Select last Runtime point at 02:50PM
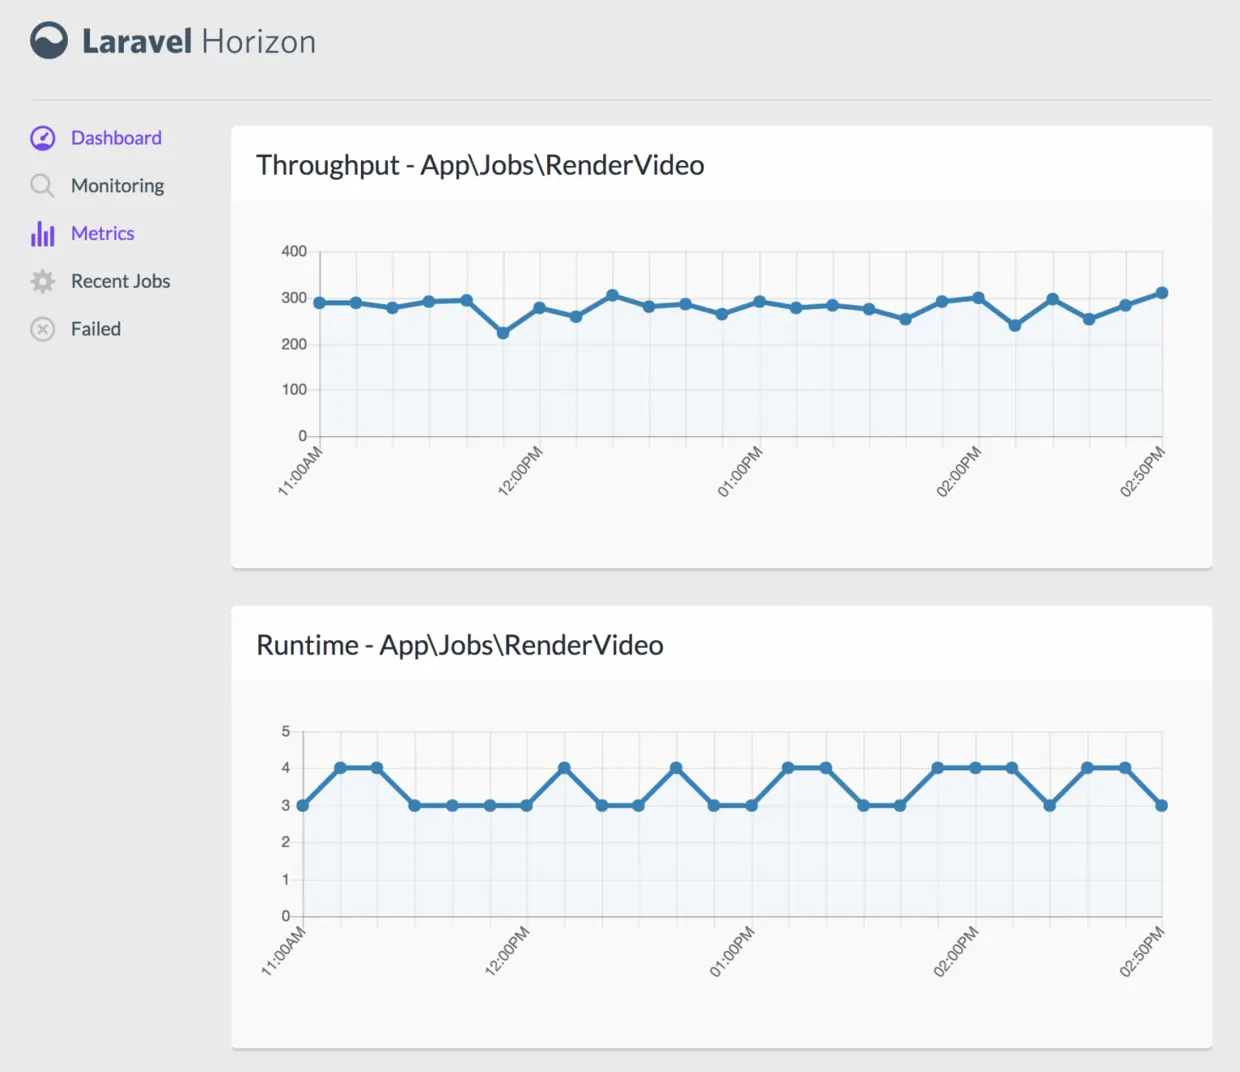This screenshot has width=1240, height=1072. (1161, 805)
